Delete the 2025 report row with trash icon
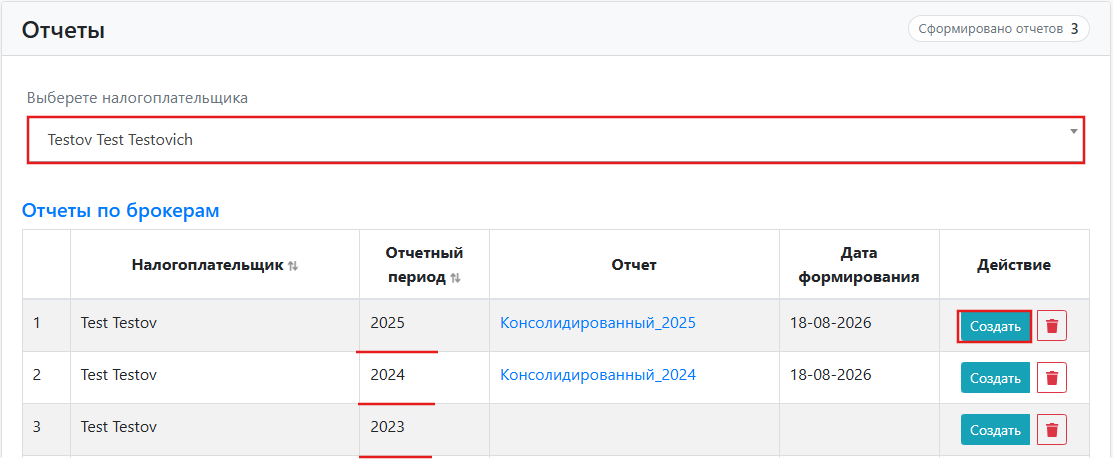Screen dimensions: 1113x459 1052,326
